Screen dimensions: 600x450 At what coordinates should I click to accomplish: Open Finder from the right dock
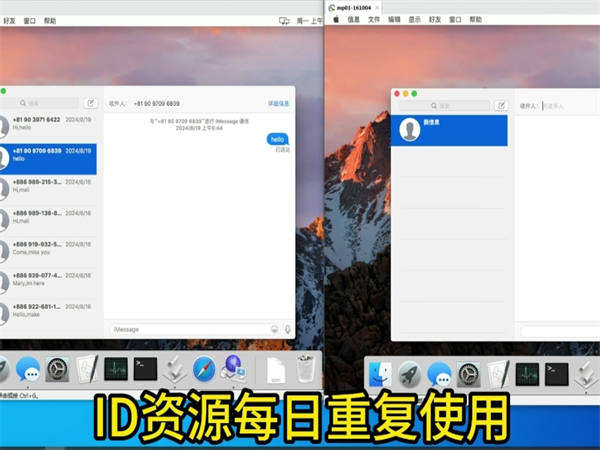[x=379, y=375]
